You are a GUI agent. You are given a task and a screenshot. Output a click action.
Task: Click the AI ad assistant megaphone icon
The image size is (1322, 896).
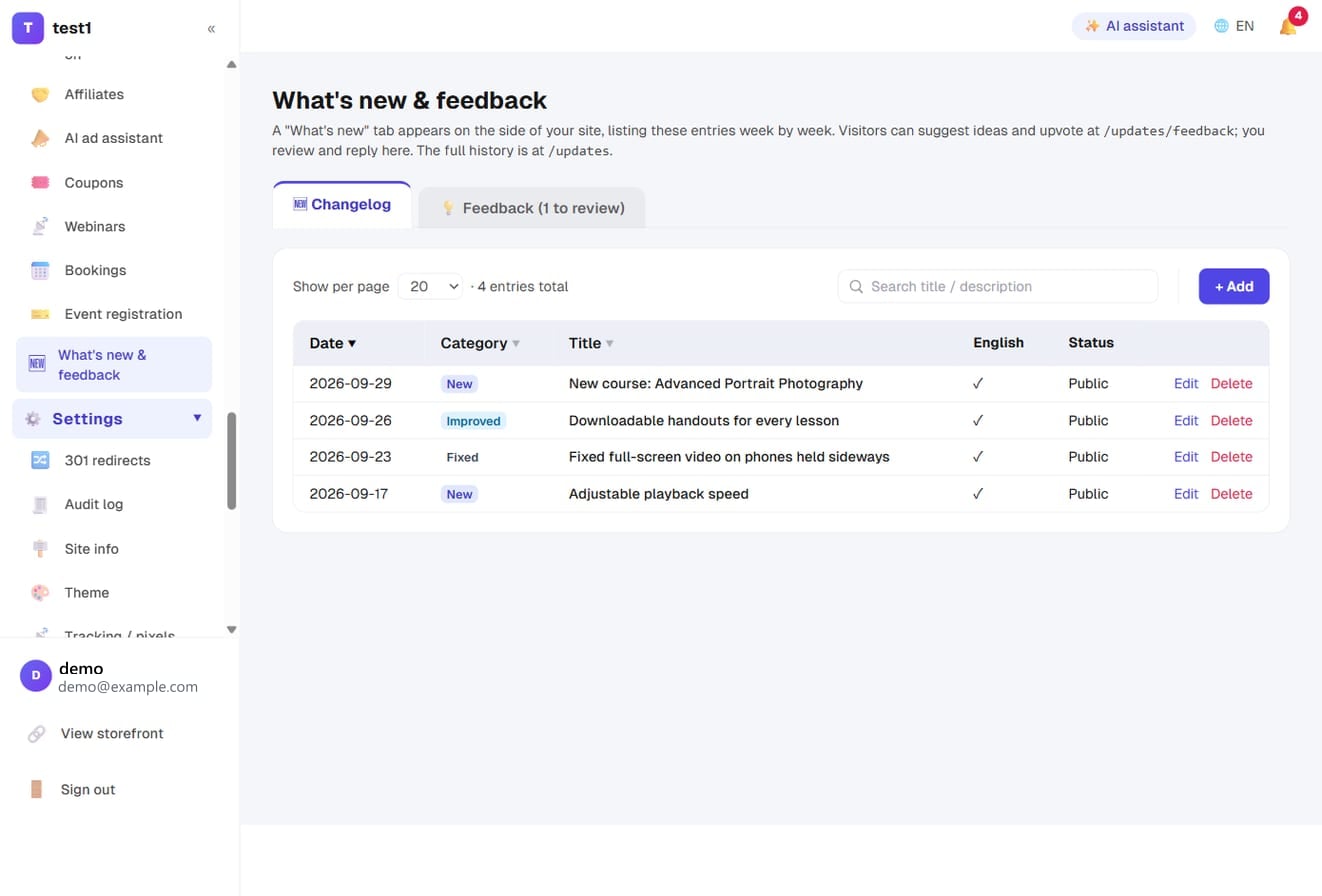coord(40,138)
